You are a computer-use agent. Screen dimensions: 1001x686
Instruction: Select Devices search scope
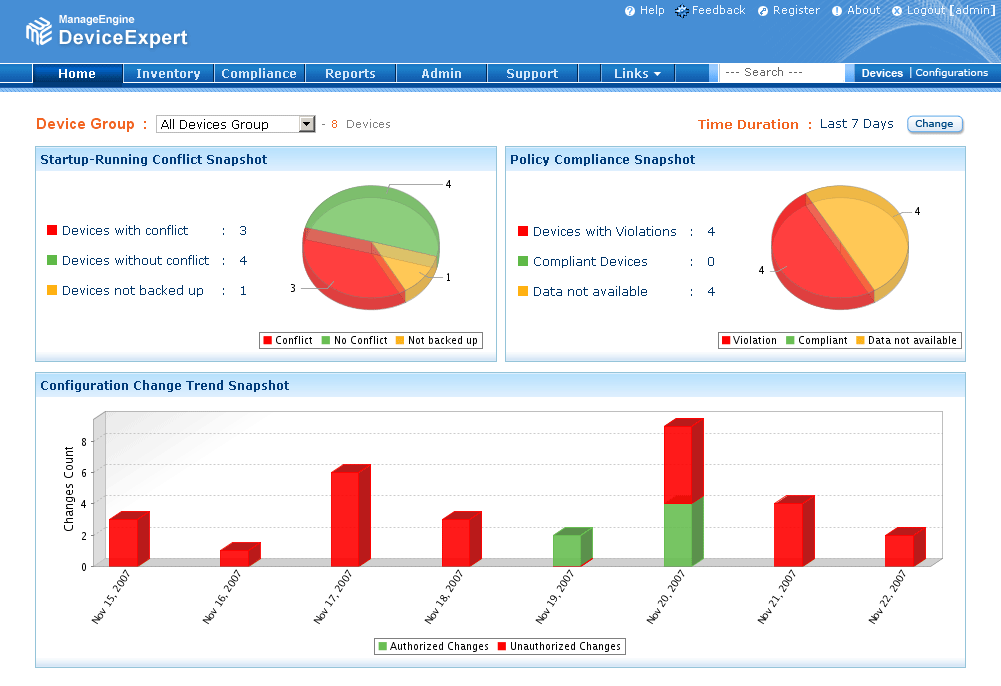tap(882, 73)
